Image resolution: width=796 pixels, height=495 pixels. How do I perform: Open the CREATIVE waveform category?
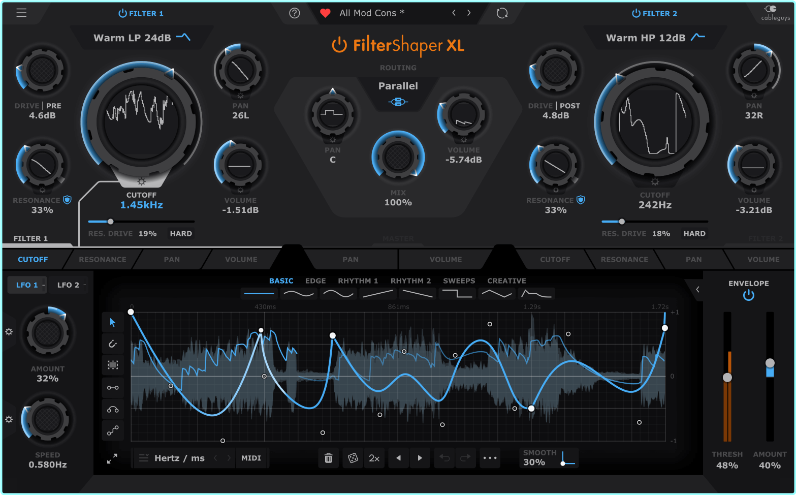point(507,281)
